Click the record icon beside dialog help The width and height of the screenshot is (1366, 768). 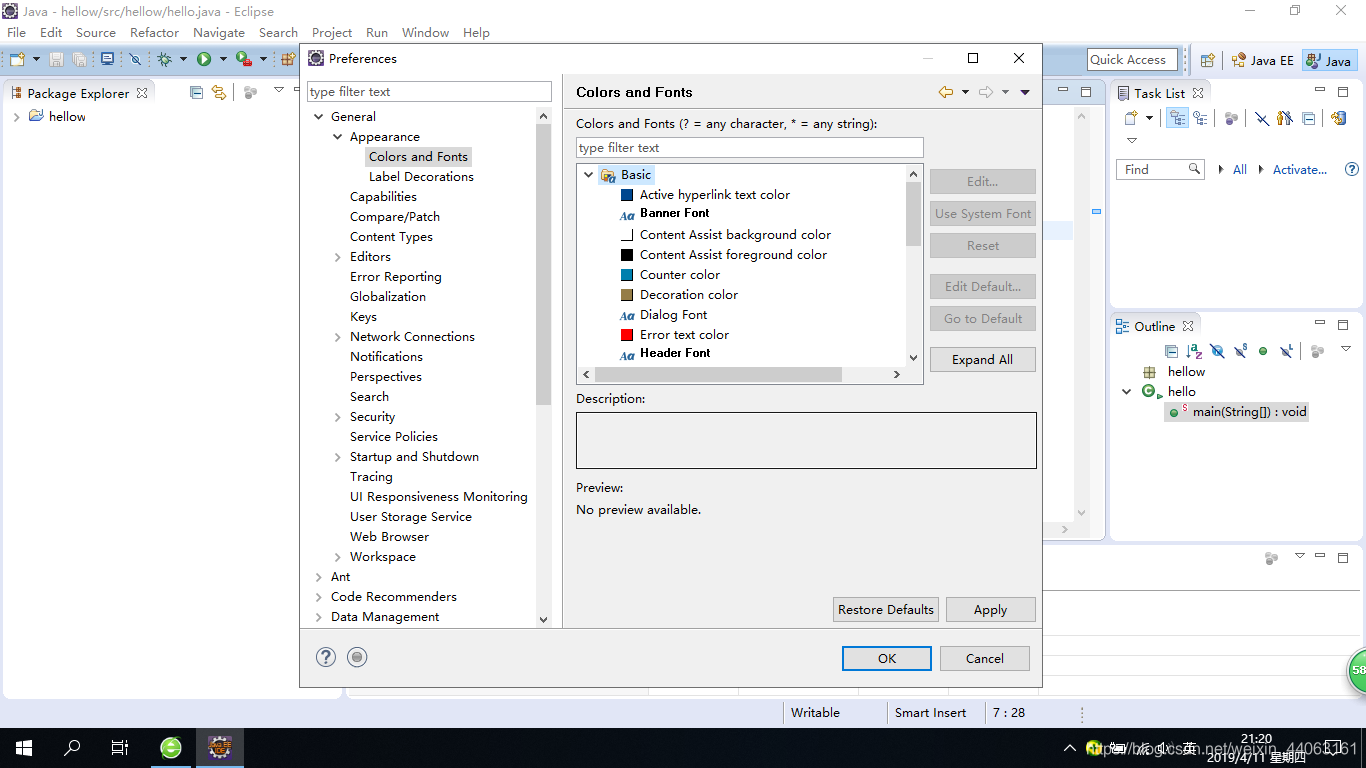pos(357,657)
